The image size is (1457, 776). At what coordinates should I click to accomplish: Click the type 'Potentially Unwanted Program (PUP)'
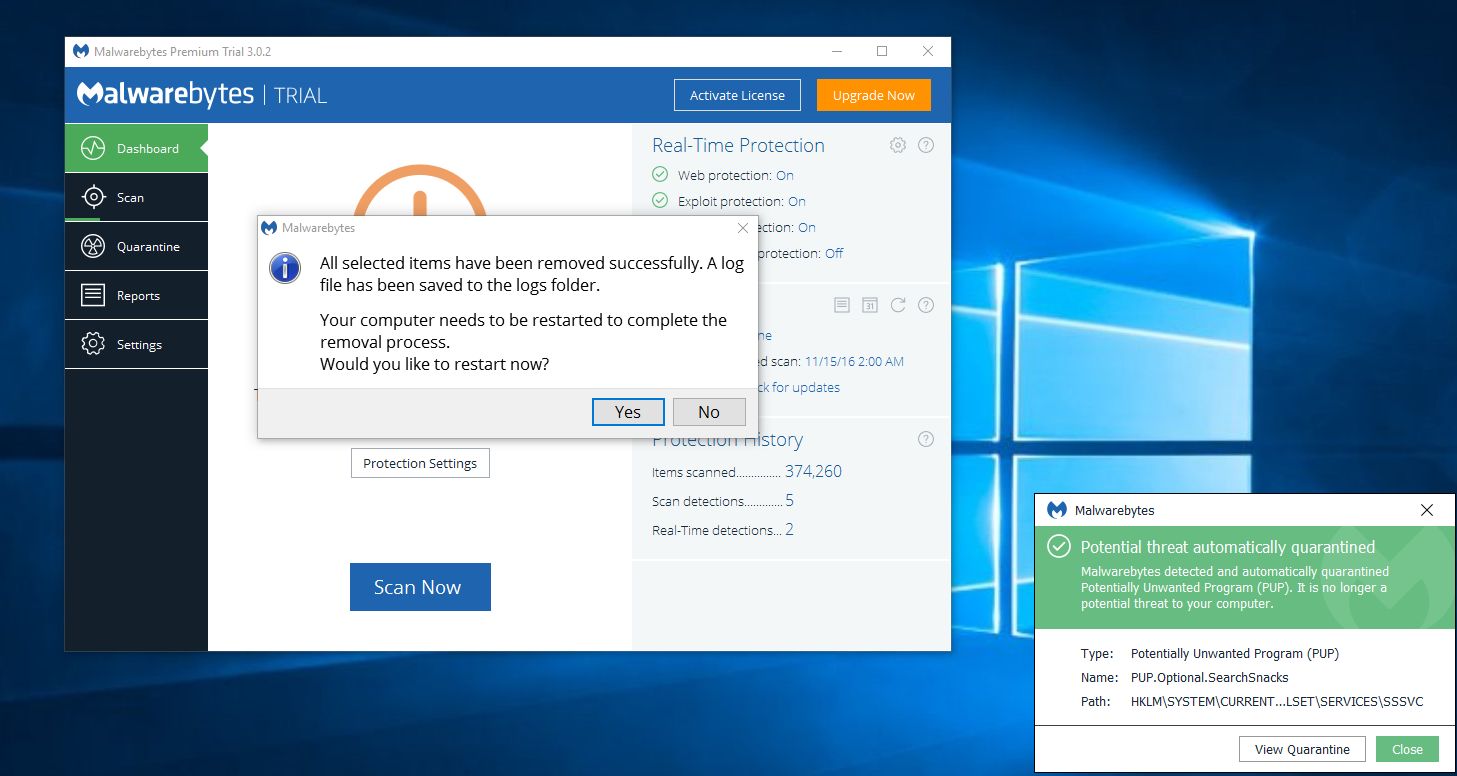pos(1234,653)
